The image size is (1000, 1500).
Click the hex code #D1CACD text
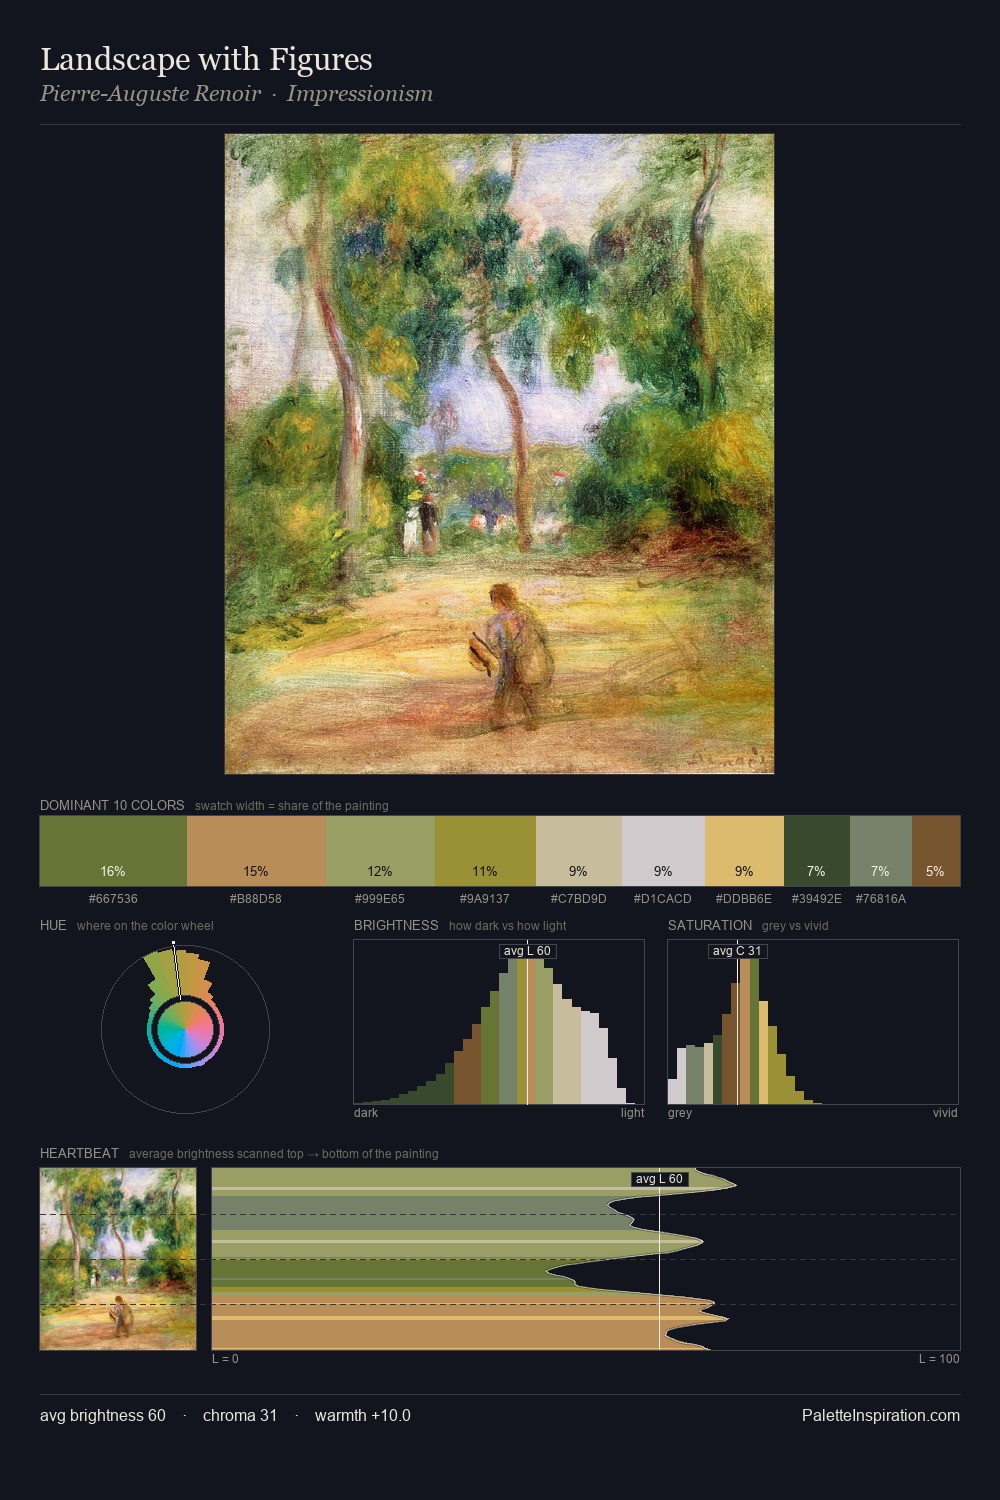663,899
